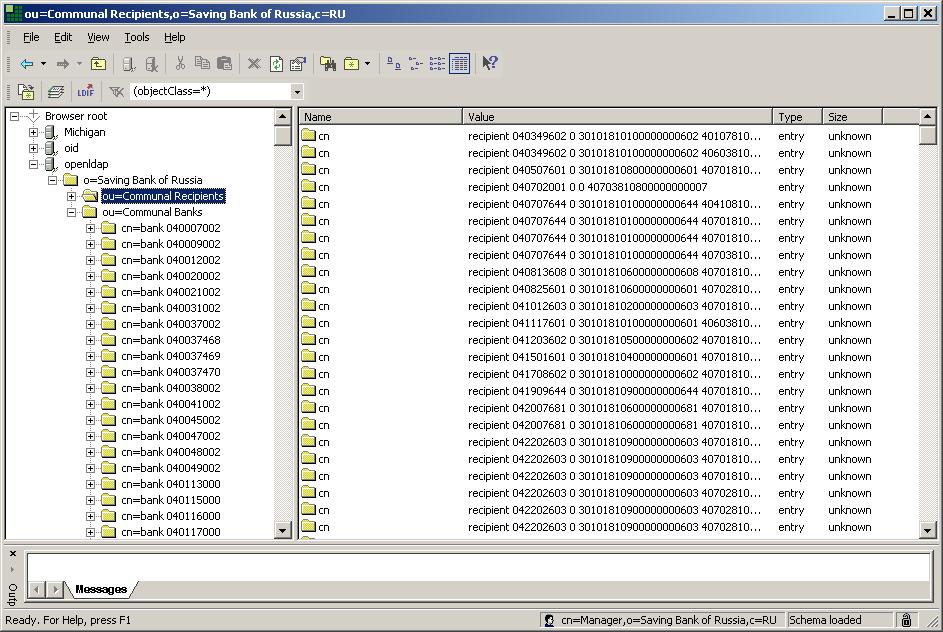Image resolution: width=943 pixels, height=632 pixels.
Task: Open the Tools menu
Action: [137, 37]
